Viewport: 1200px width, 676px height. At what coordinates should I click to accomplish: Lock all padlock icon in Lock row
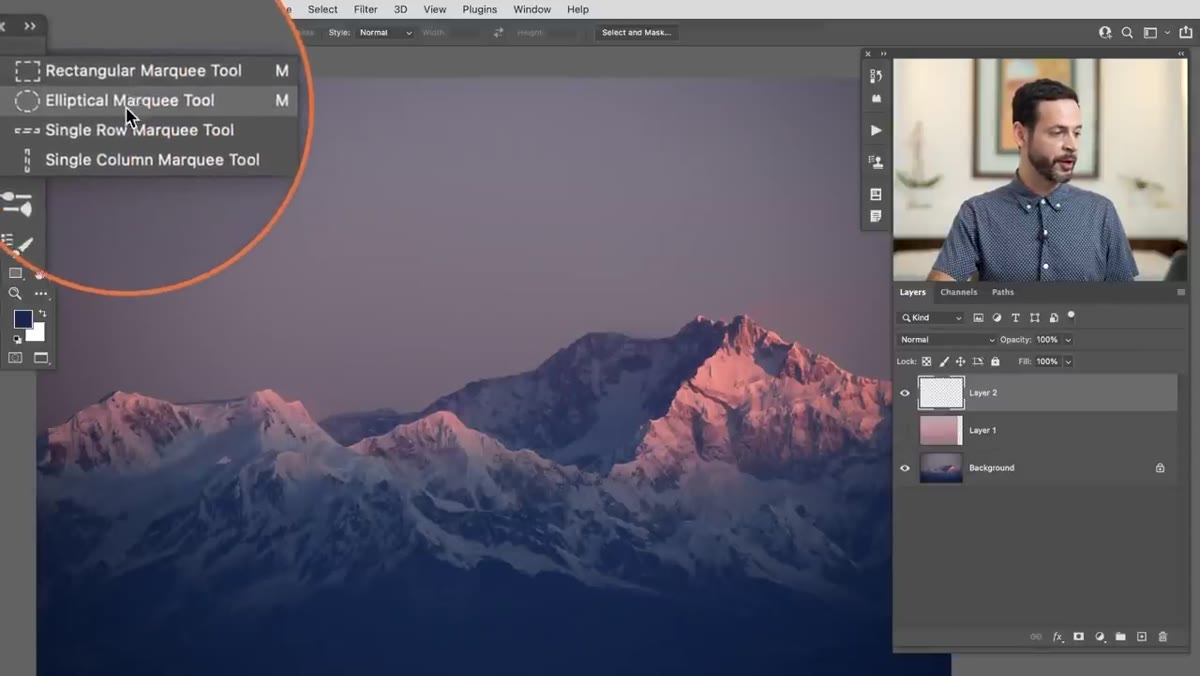coord(995,362)
